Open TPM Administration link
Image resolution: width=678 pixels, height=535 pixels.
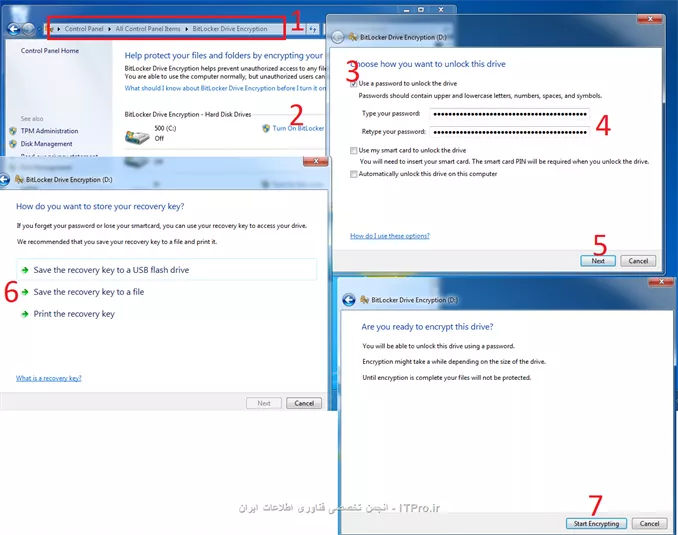pyautogui.click(x=49, y=131)
